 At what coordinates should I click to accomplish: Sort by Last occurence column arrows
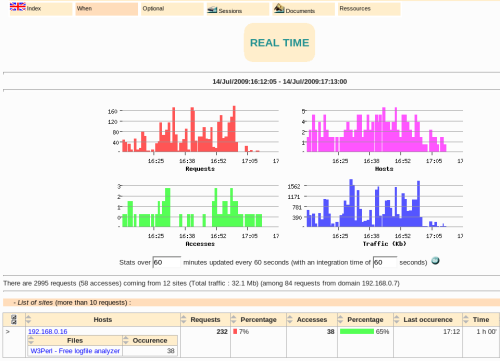pos(397,320)
